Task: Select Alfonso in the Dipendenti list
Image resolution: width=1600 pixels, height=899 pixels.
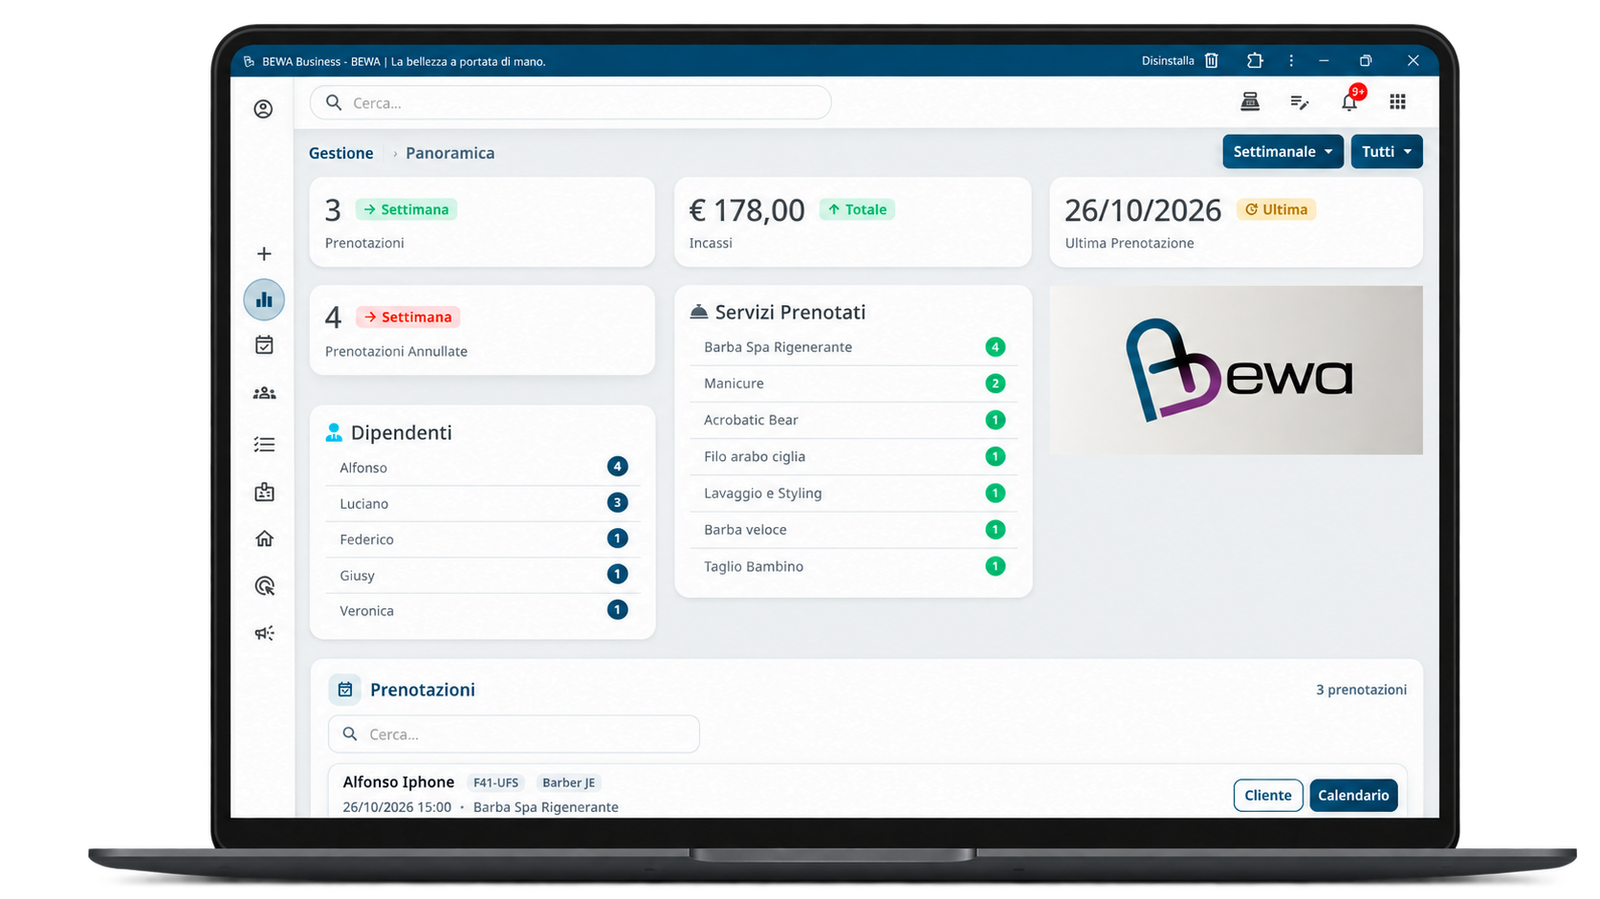Action: point(483,467)
